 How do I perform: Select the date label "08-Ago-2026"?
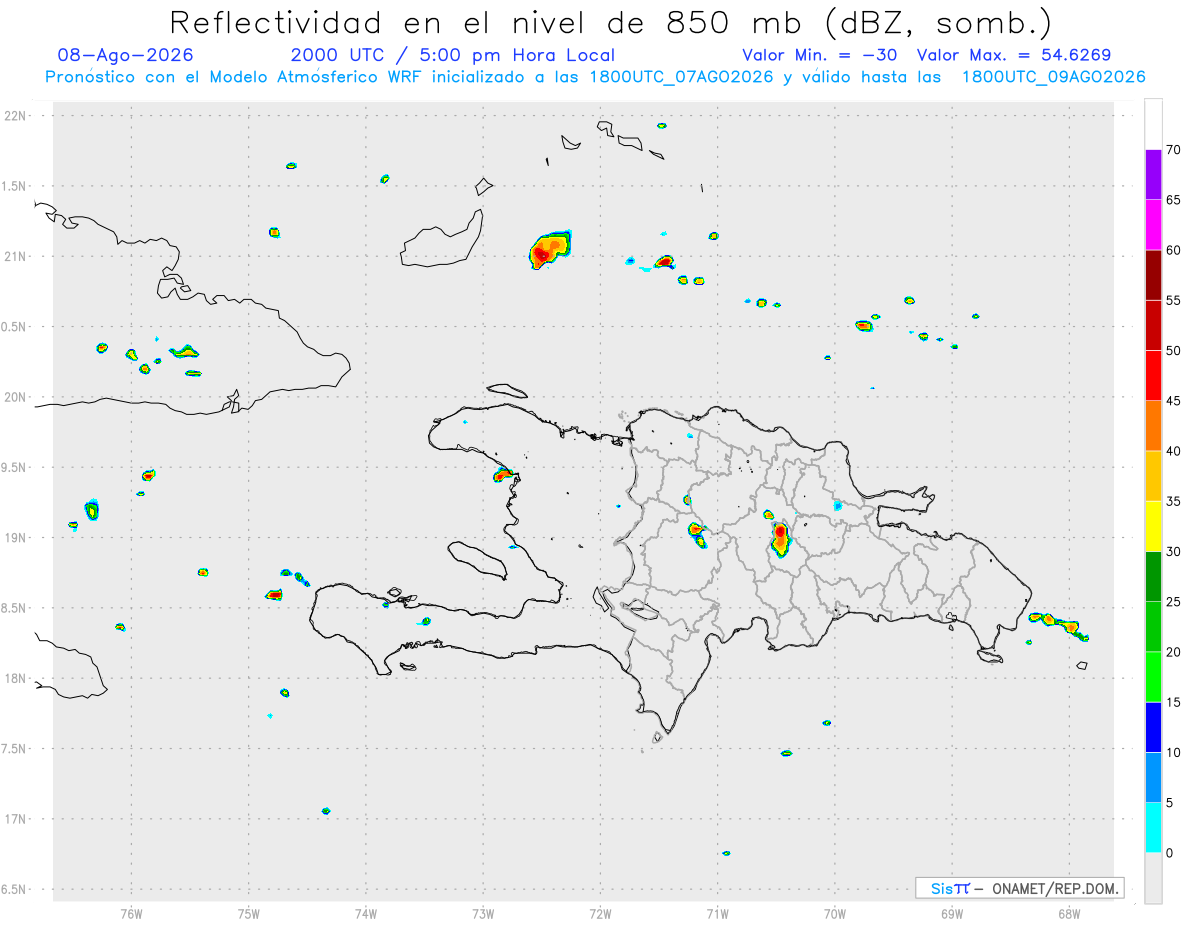[126, 55]
